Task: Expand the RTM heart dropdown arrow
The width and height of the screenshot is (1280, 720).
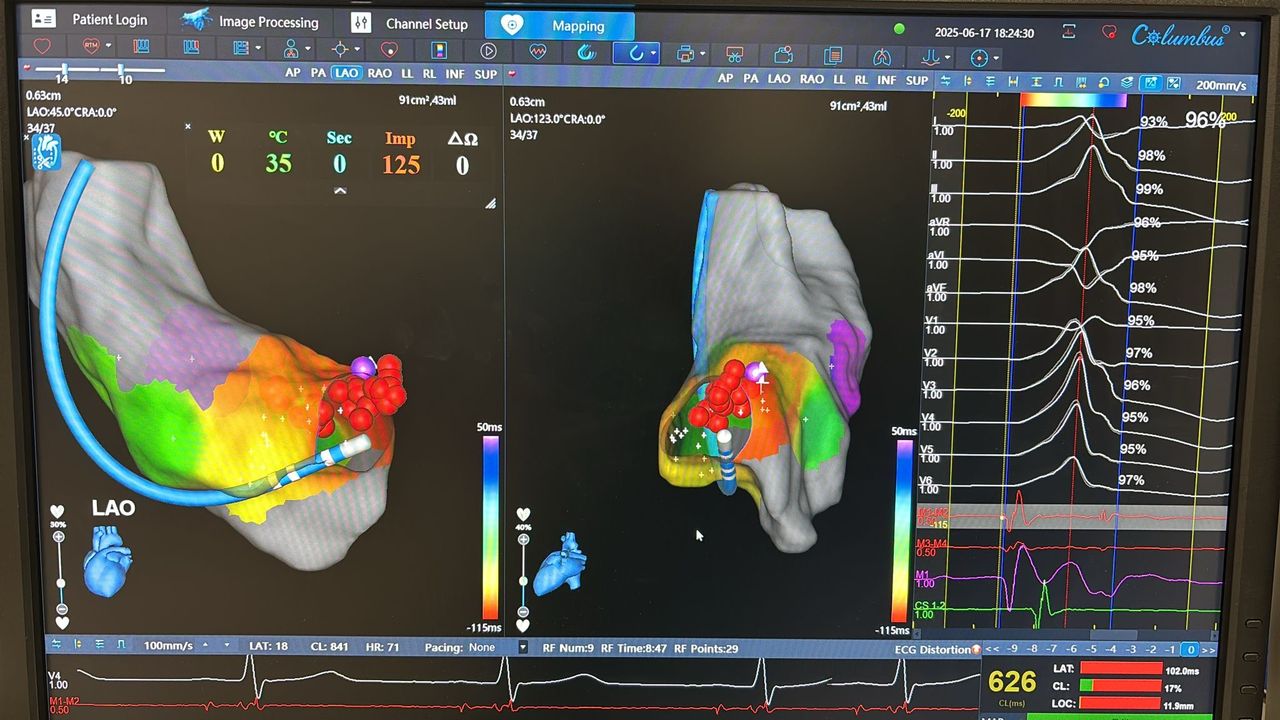Action: 108,47
